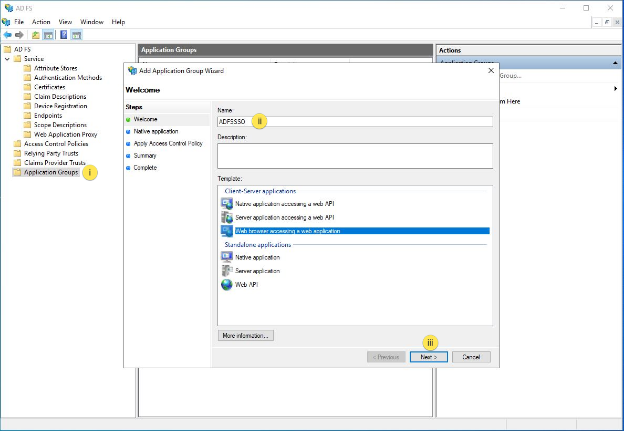Screen dimensions: 624x432
Task: Collapse the Service node in the tree
Action: point(7,58)
